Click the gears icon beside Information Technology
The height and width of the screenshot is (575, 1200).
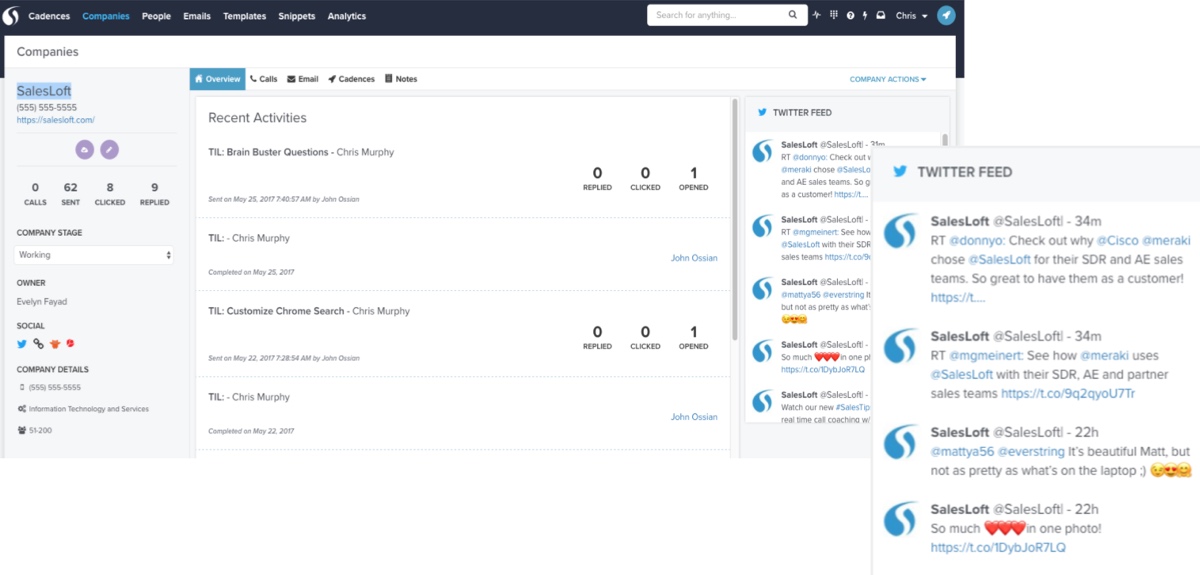[22, 409]
